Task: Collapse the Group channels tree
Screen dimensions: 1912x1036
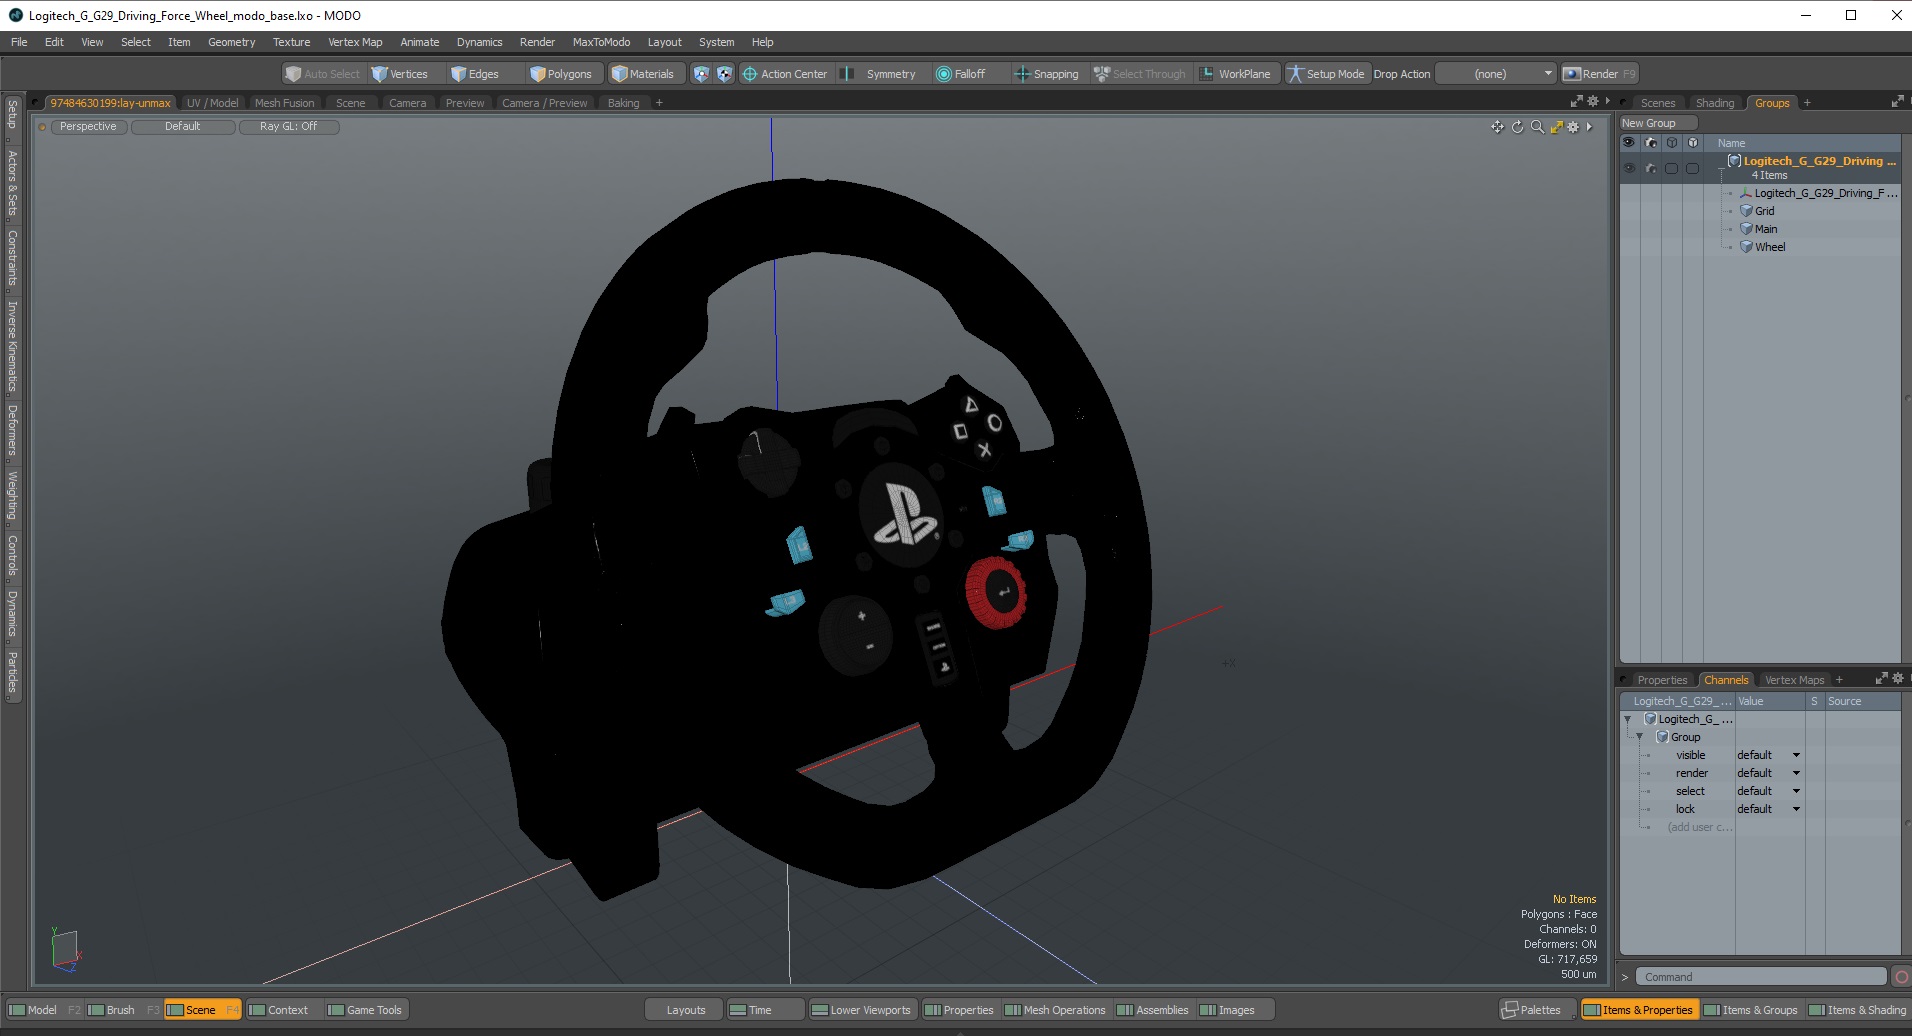Action: click(1639, 737)
